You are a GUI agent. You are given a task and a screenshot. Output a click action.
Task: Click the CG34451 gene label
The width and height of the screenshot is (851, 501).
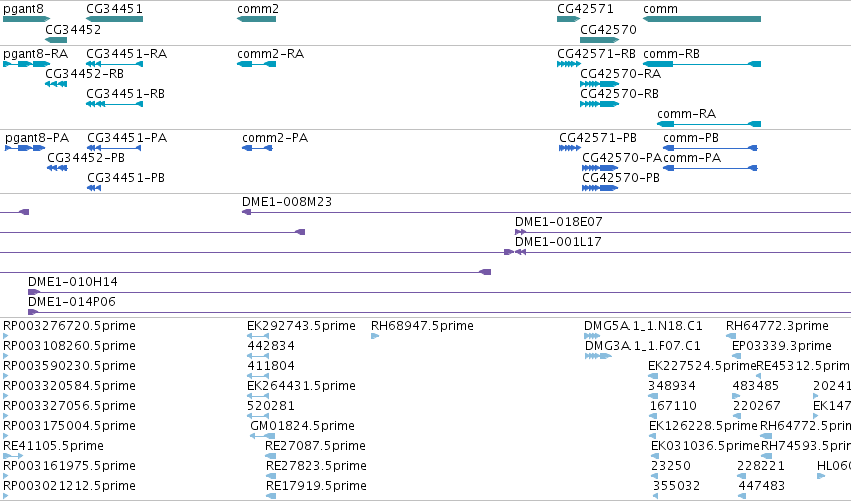click(x=114, y=9)
